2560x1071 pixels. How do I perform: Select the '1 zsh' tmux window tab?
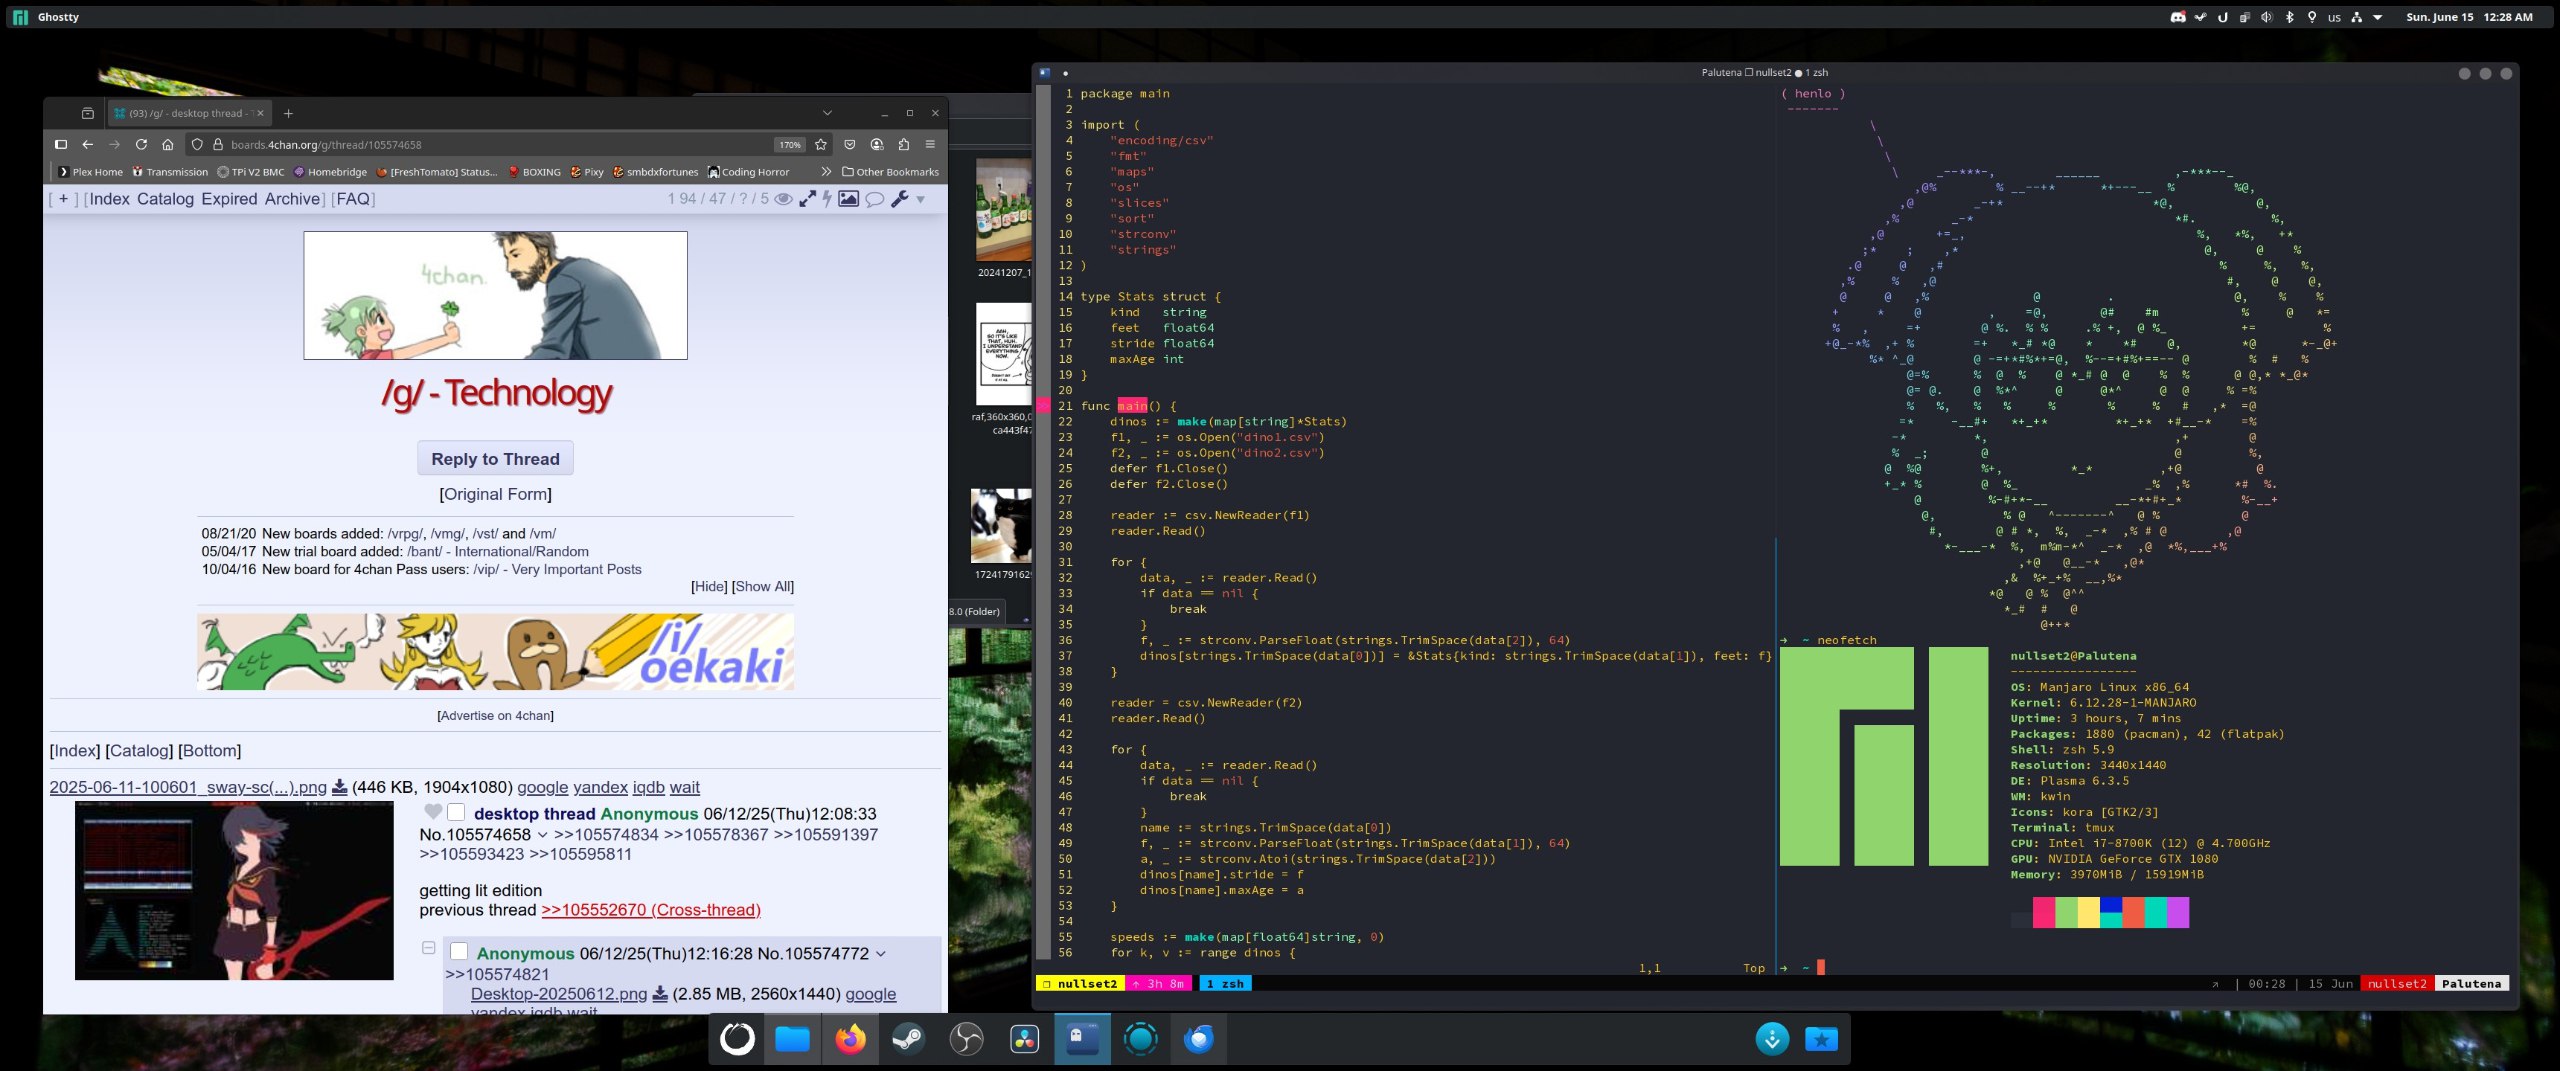tap(1225, 984)
